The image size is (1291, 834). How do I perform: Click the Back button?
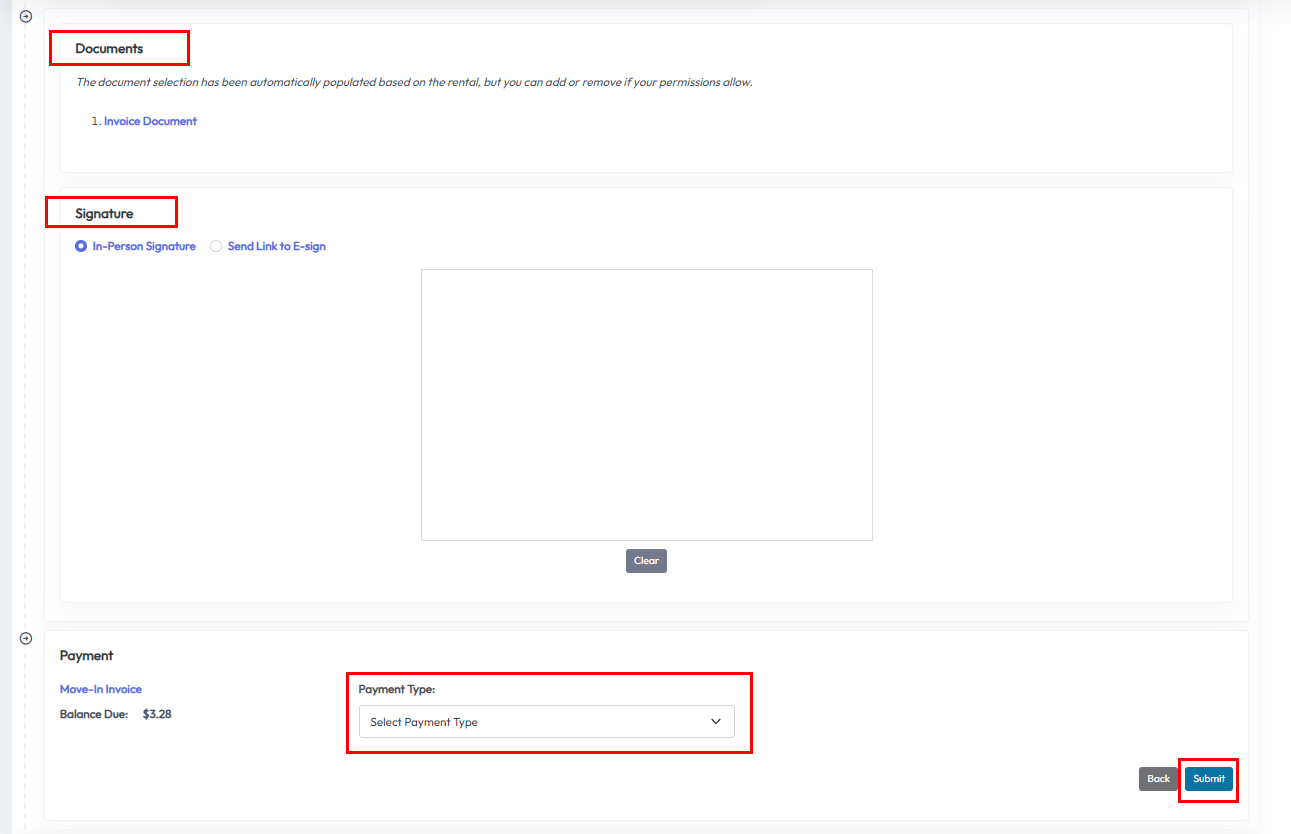1158,779
